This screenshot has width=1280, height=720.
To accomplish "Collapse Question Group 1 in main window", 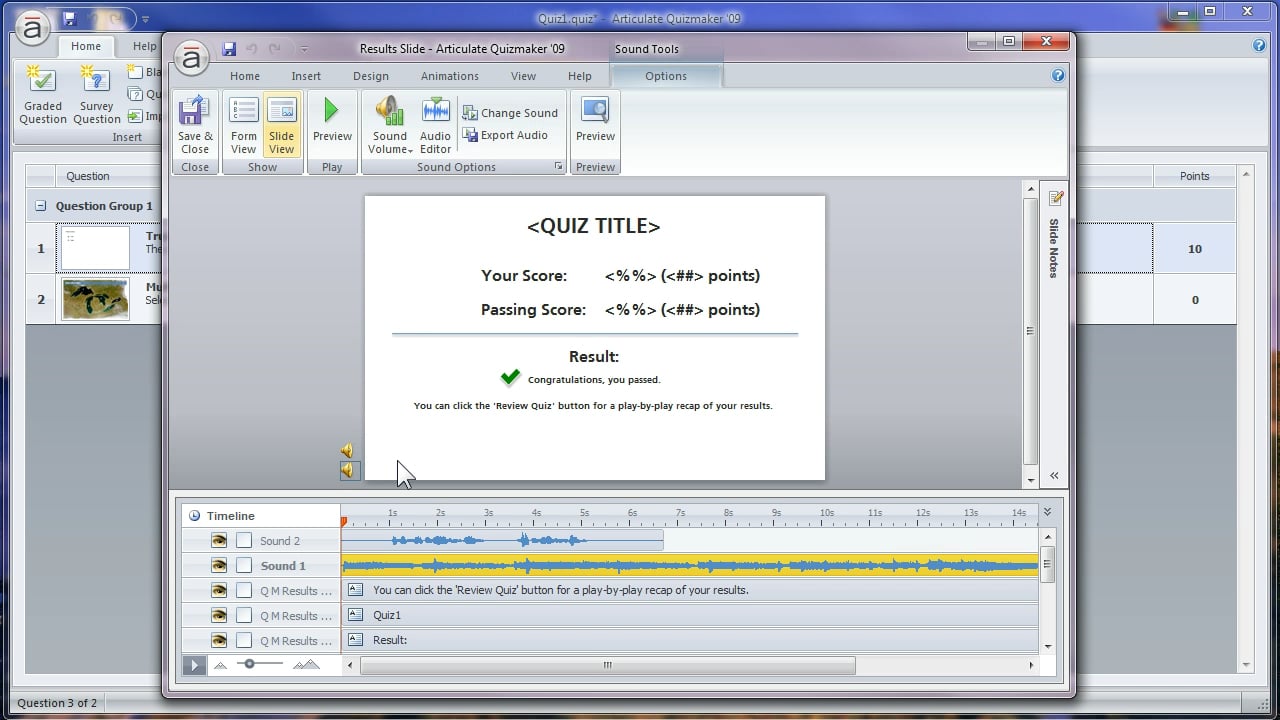I will [x=41, y=206].
